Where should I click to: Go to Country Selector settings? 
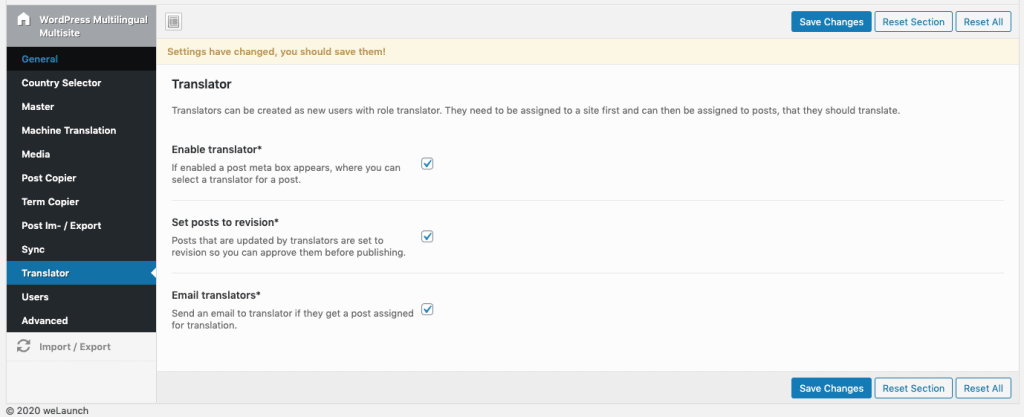click(61, 83)
